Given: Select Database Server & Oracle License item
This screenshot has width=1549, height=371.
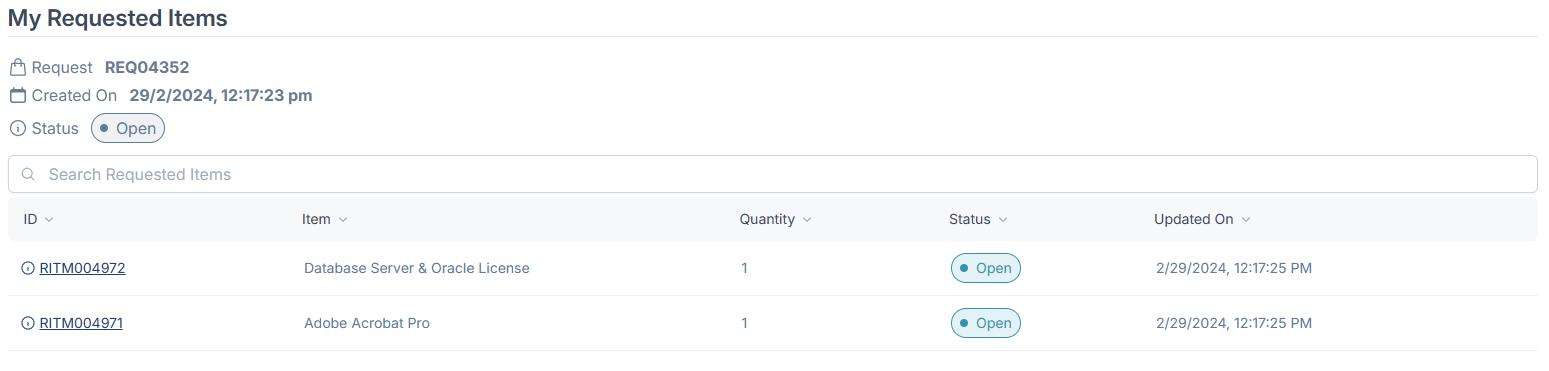Looking at the screenshot, I should pos(417,268).
